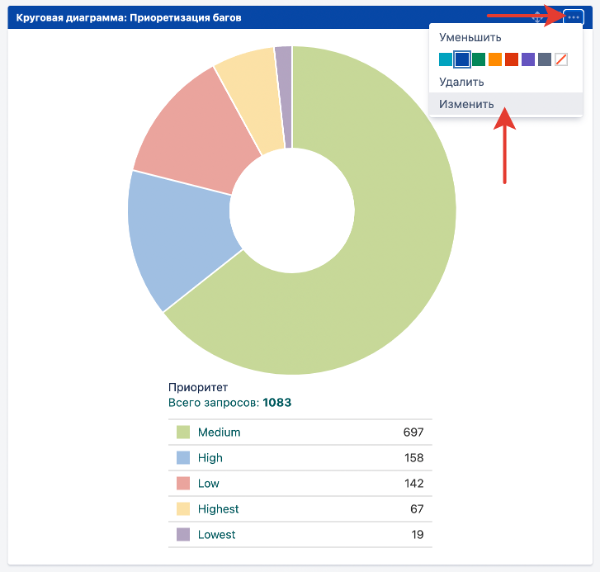Click the green Medium legend color square
Viewport: 600px width, 572px height.
(x=183, y=432)
